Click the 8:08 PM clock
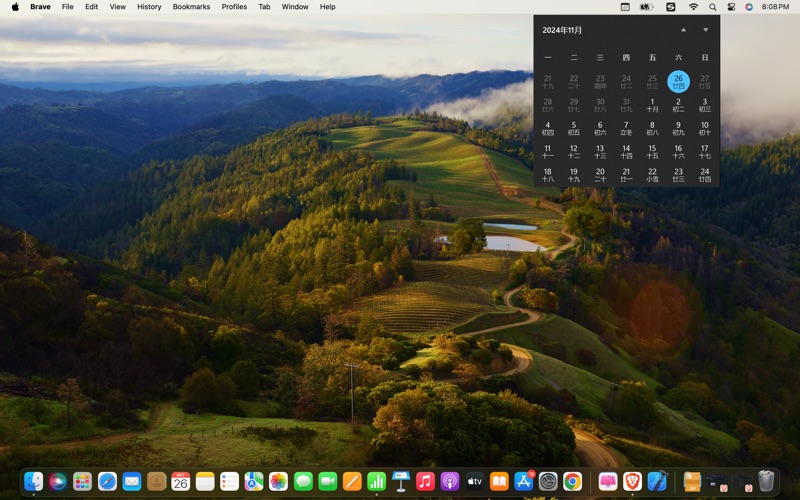The image size is (800, 500). pyautogui.click(x=775, y=7)
